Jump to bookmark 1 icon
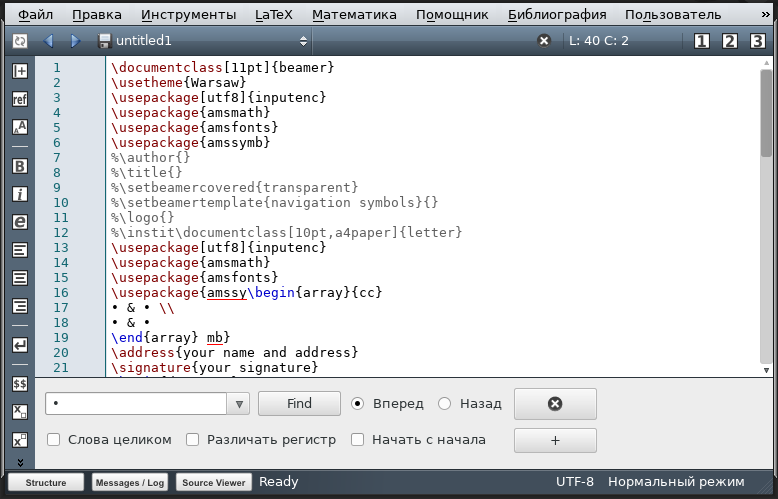The height and width of the screenshot is (499, 778). click(x=702, y=41)
